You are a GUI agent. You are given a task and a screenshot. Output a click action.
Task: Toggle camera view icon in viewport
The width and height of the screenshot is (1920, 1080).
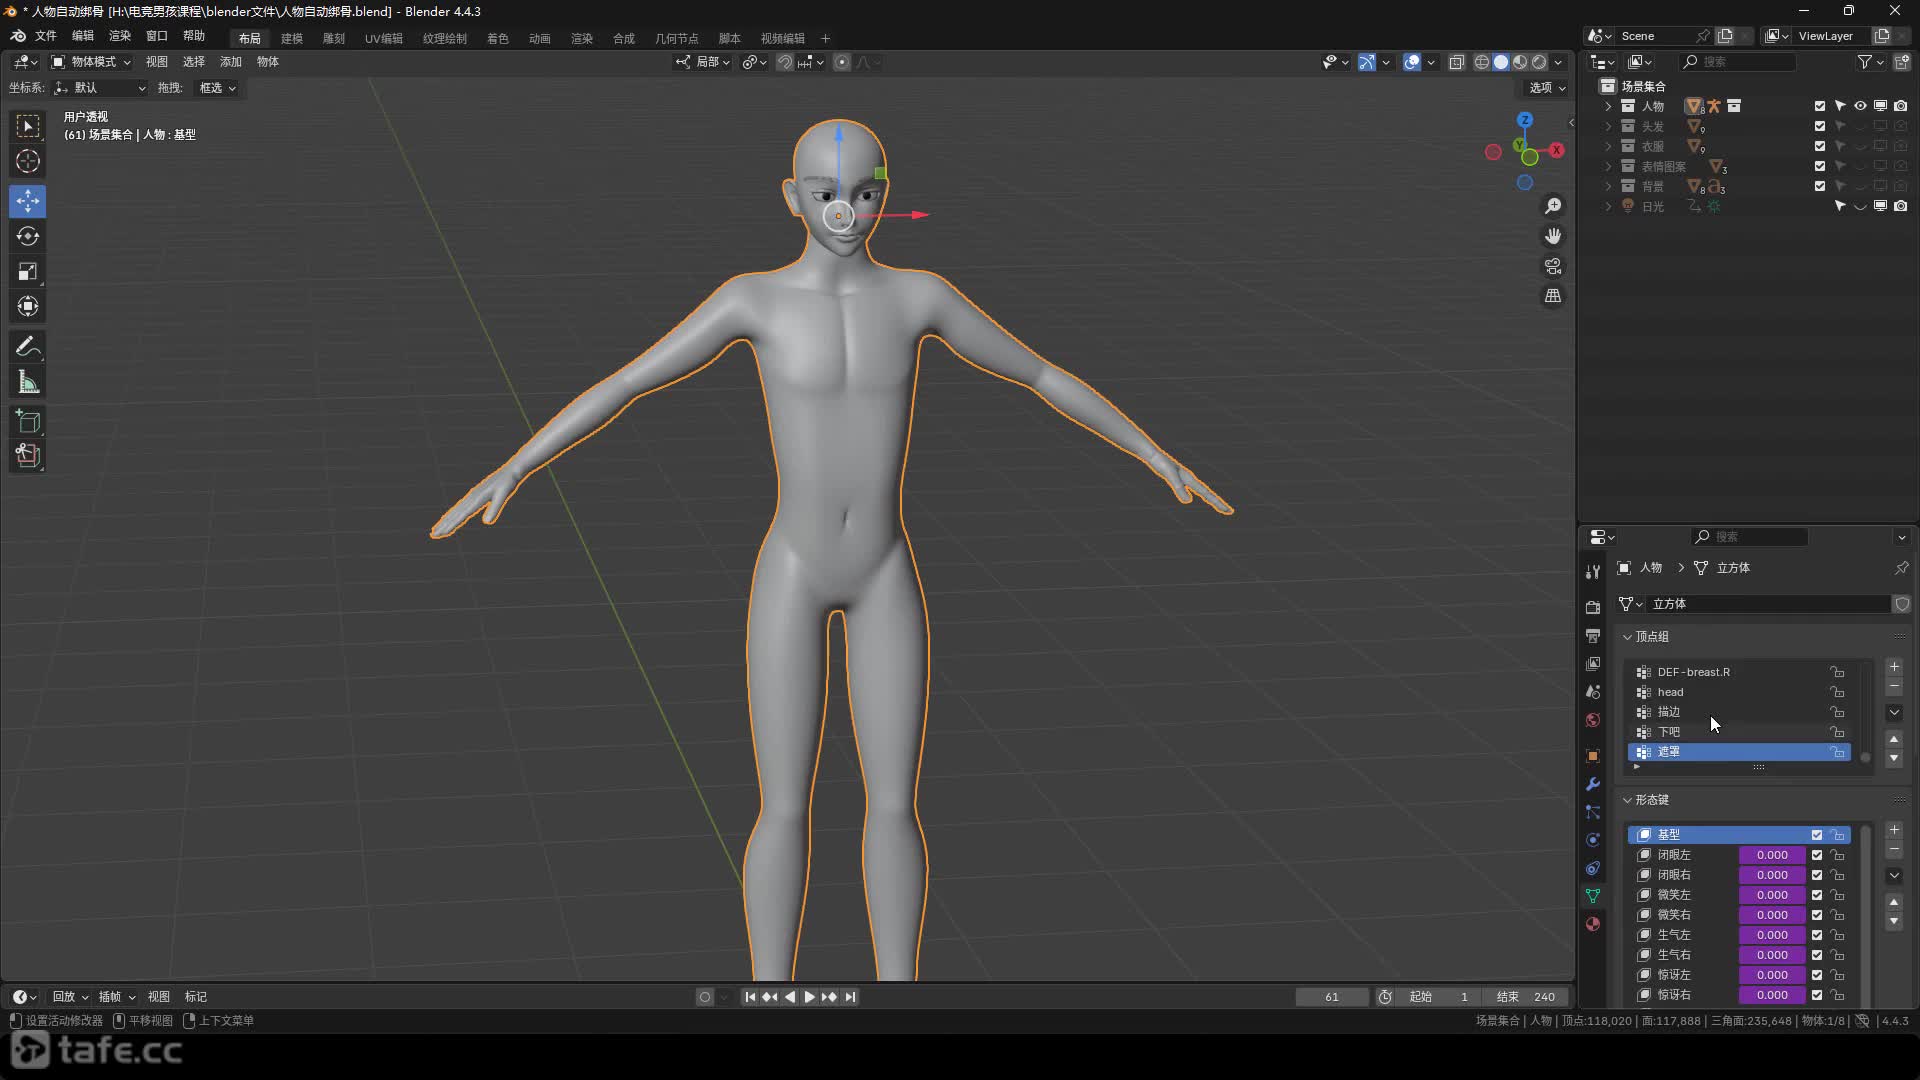click(x=1553, y=266)
